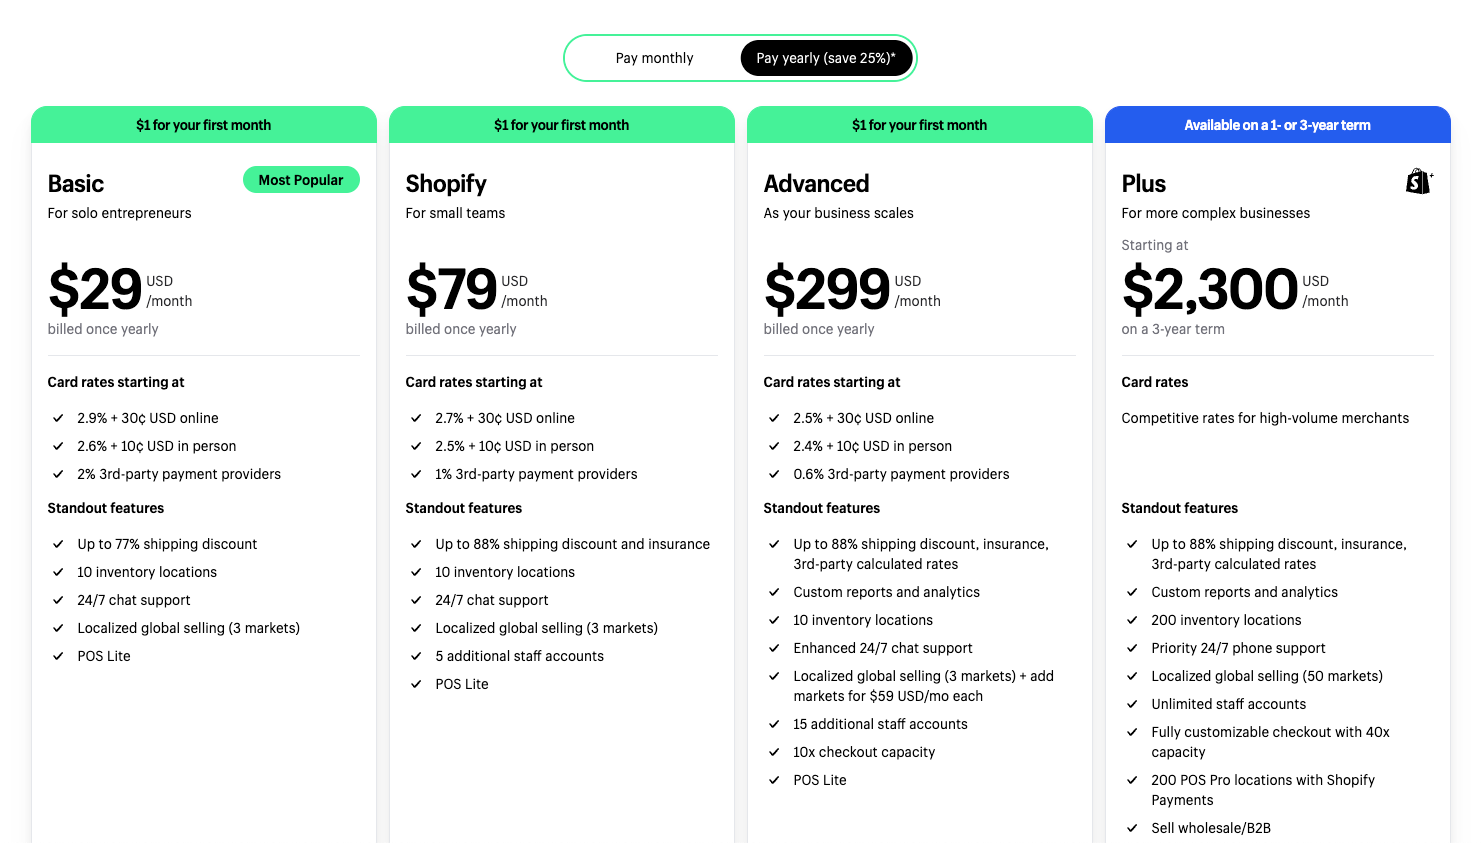Click checkmark beside 2.9% + 30¢ USD online

pyautogui.click(x=58, y=418)
